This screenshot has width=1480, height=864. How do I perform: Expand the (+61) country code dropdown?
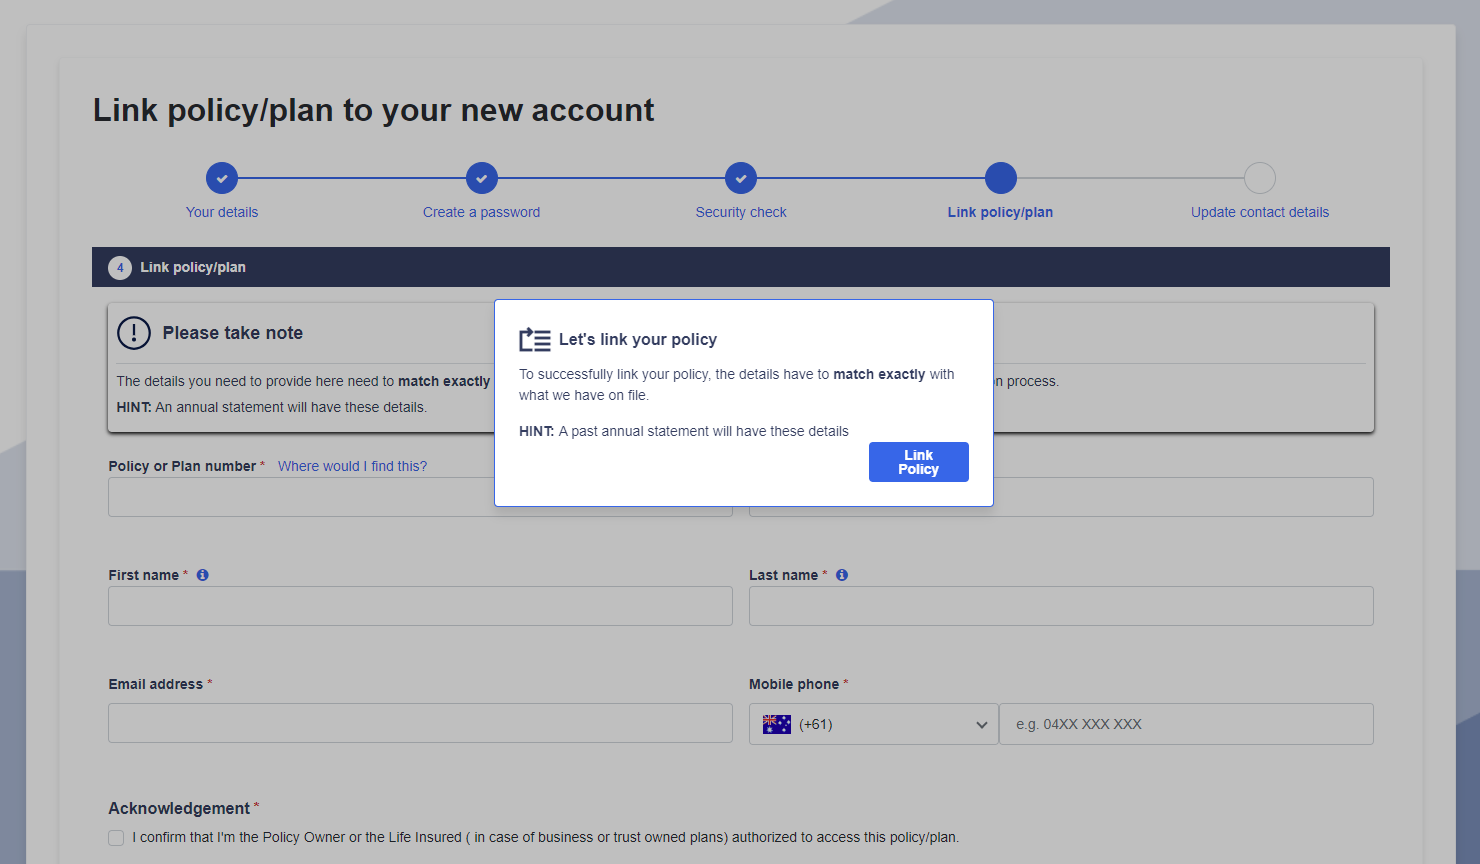point(873,724)
